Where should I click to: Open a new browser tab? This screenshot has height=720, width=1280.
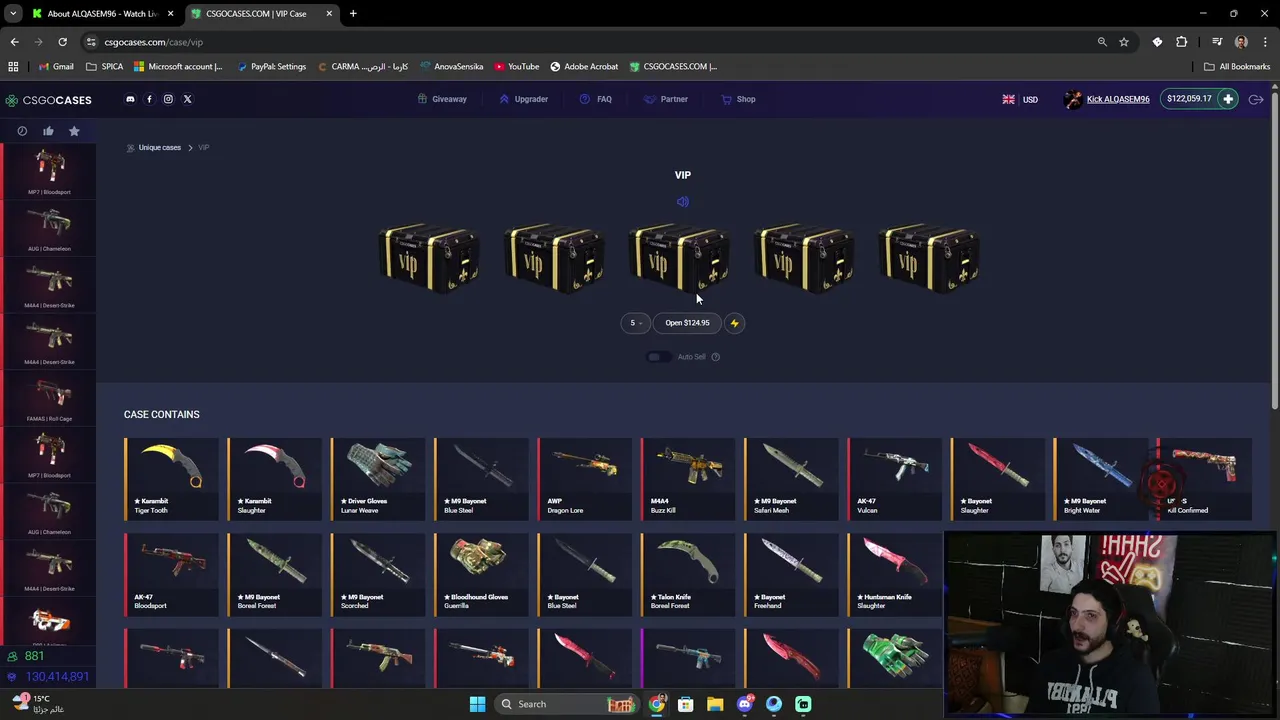pos(353,14)
